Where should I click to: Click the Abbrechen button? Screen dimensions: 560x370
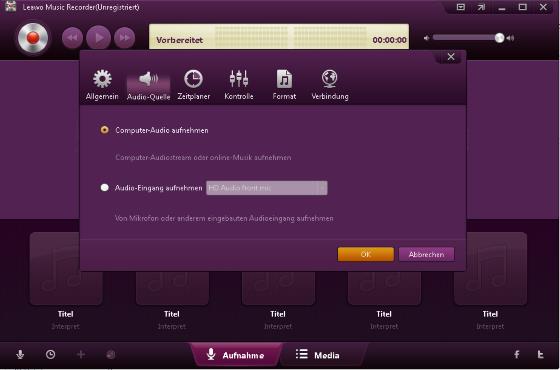point(426,255)
